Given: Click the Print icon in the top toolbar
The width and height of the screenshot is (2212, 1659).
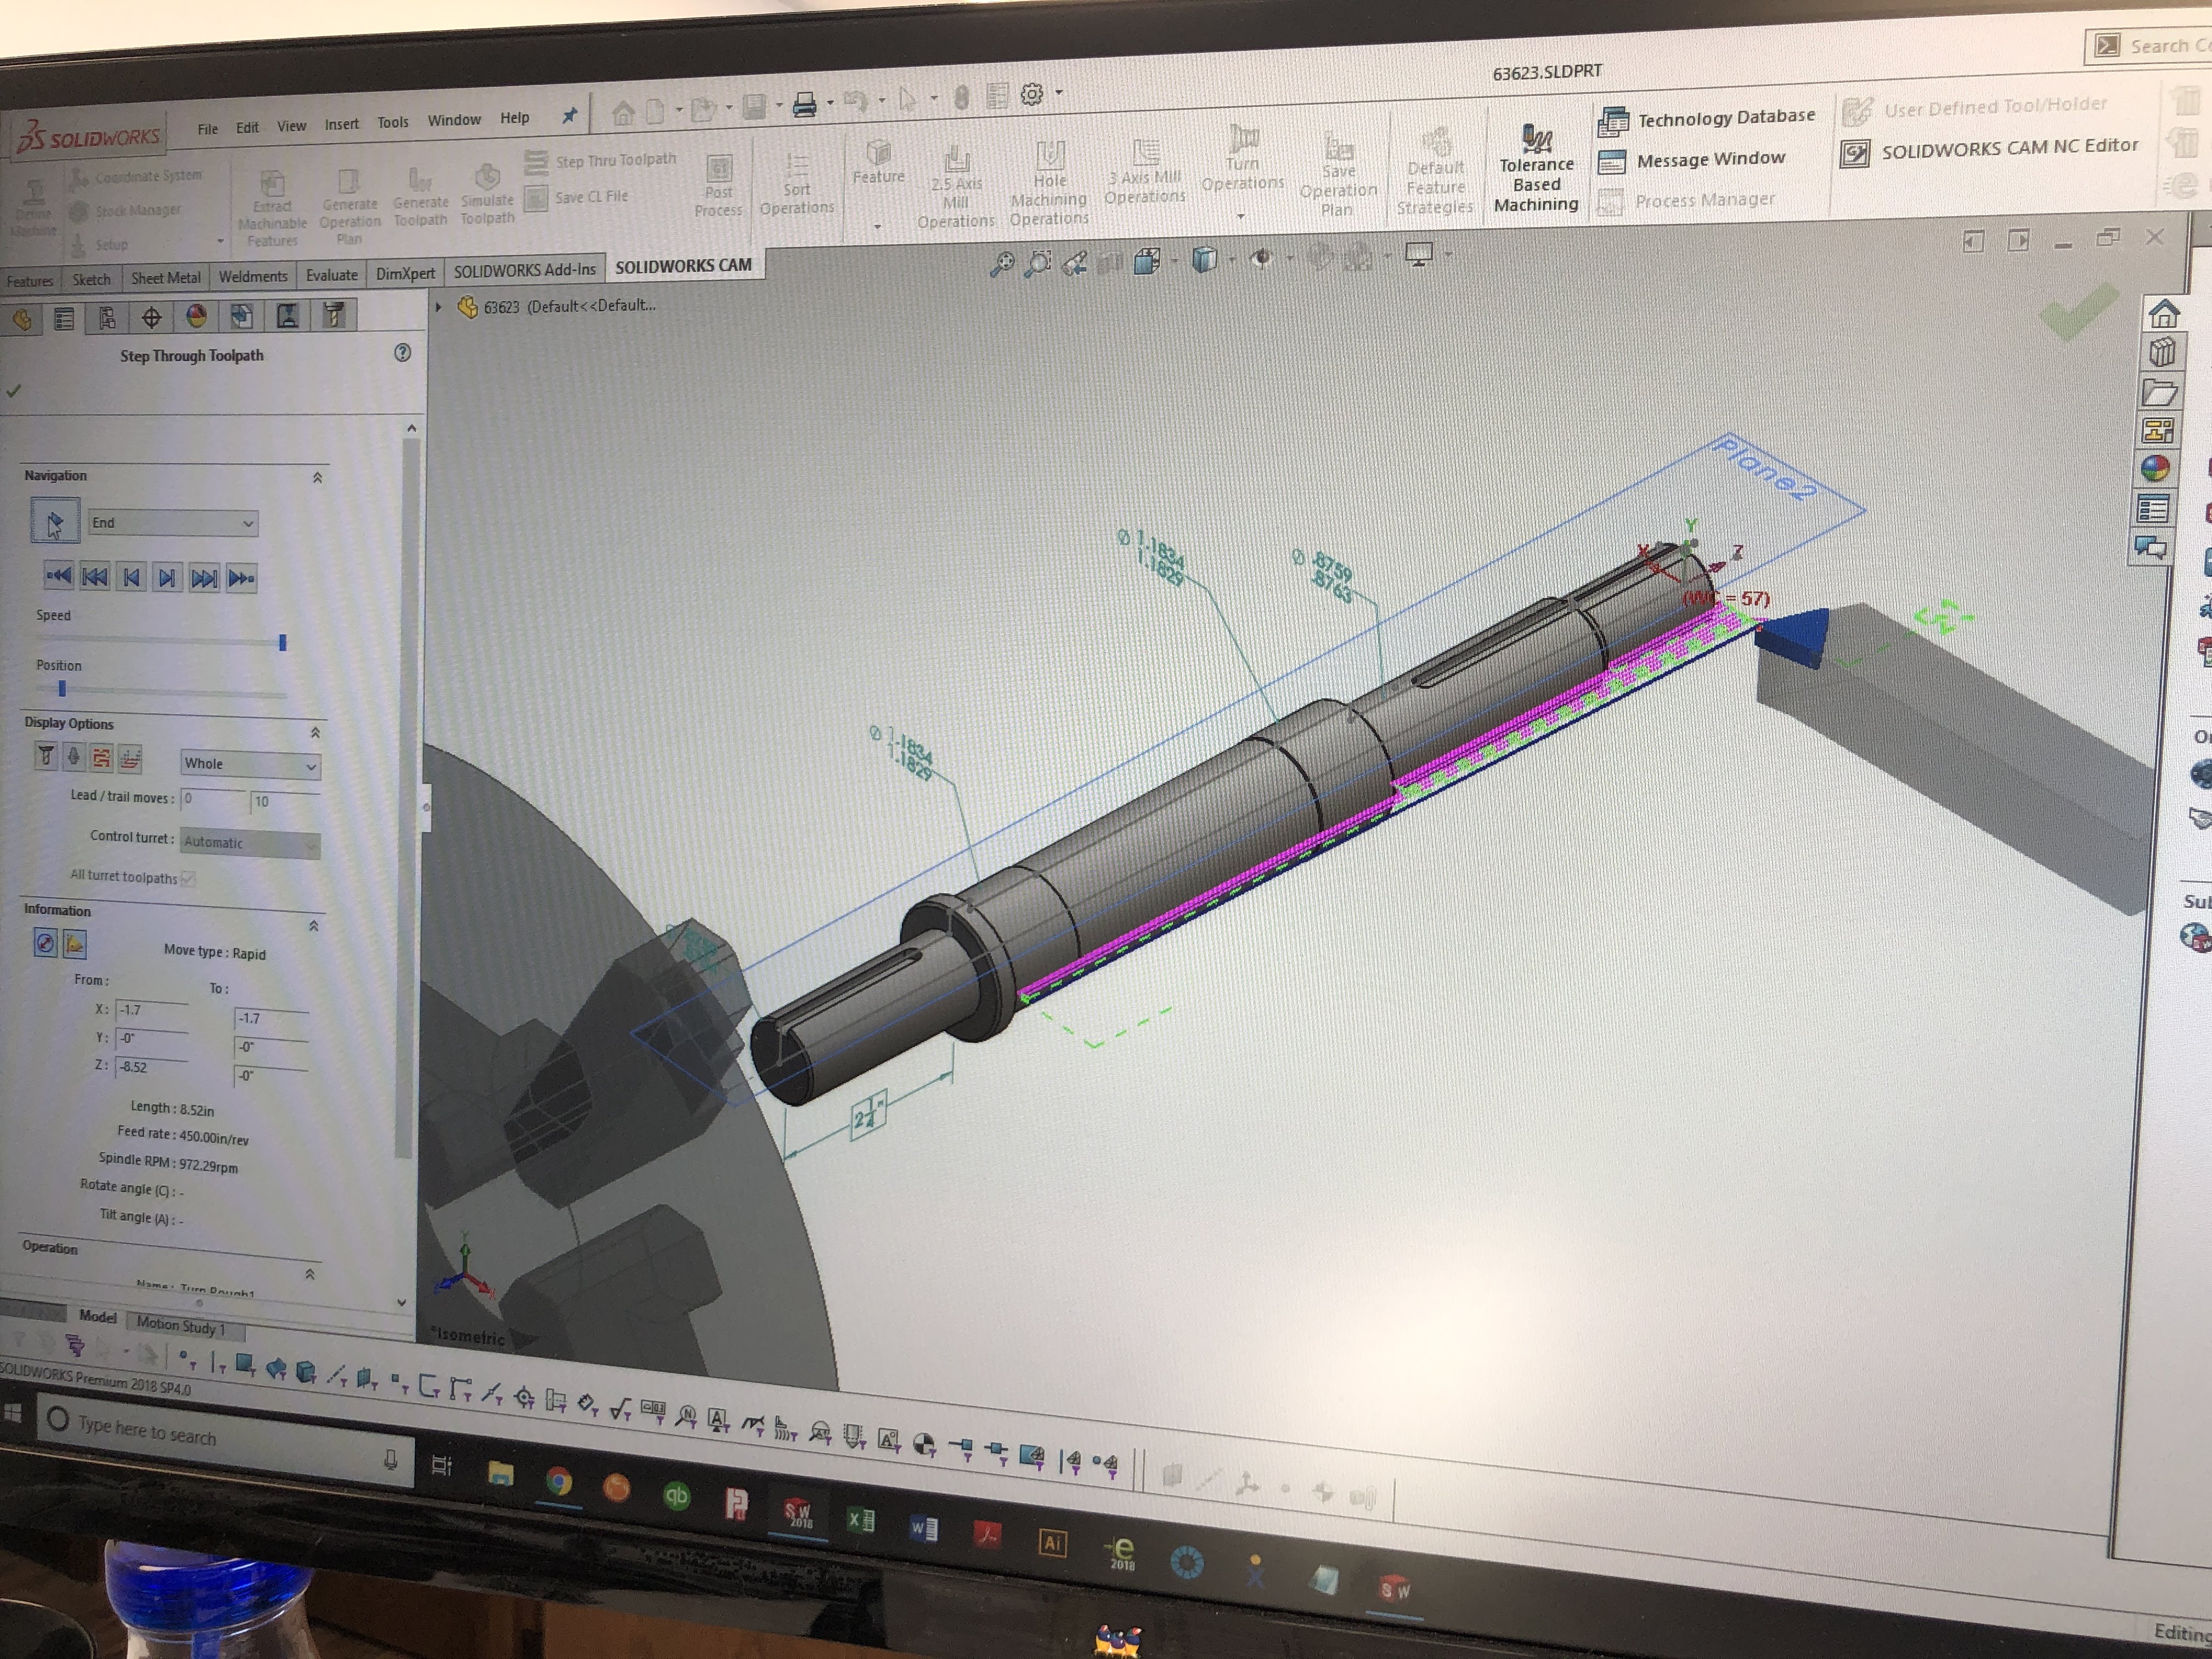Looking at the screenshot, I should pyautogui.click(x=805, y=104).
